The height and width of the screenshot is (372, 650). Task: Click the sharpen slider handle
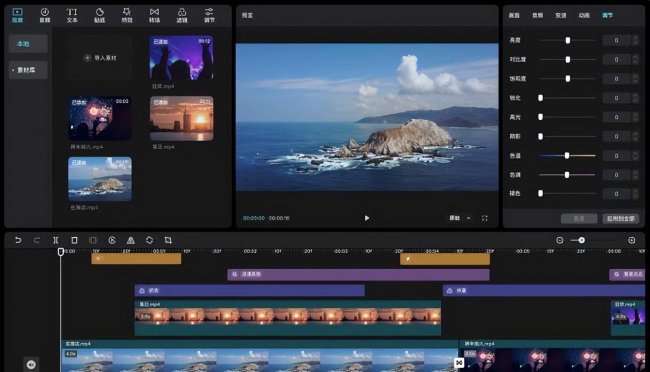point(540,98)
